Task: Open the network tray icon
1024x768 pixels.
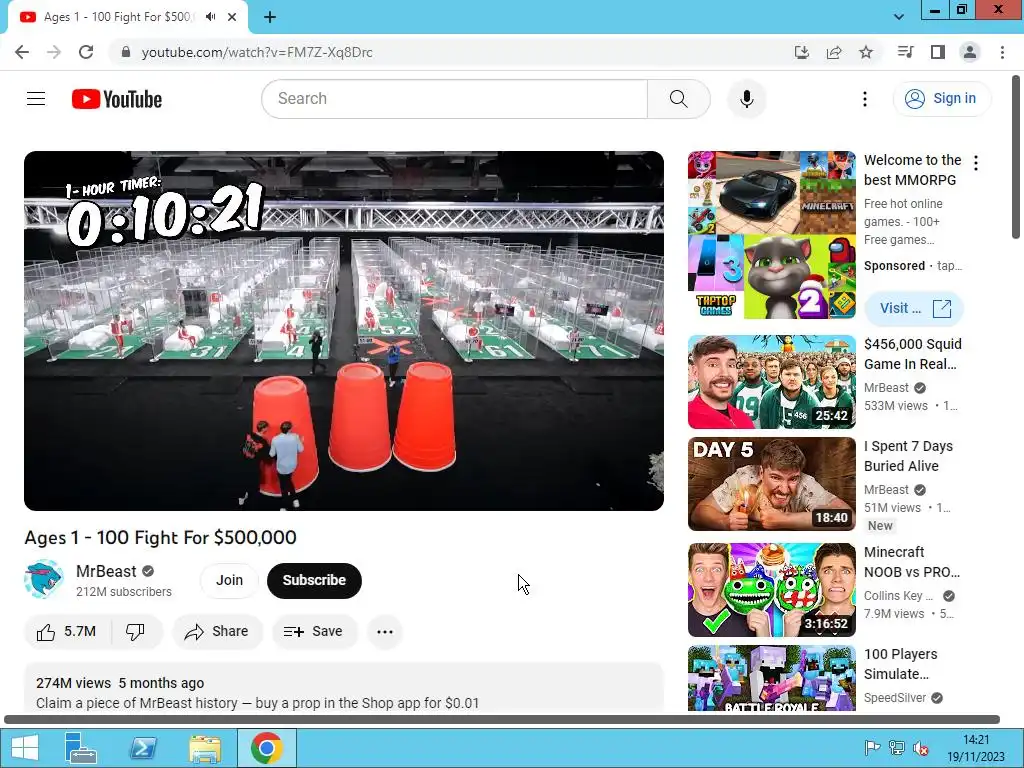Action: click(897, 748)
